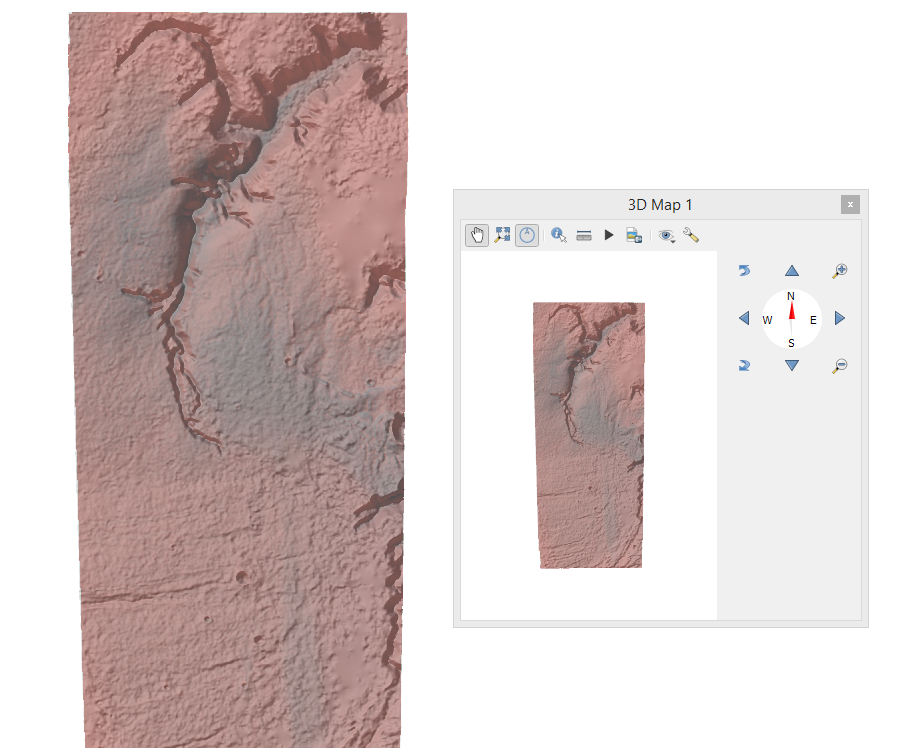Click Zoom Full to fit the terrain extent
The height and width of the screenshot is (748, 904).
point(502,235)
